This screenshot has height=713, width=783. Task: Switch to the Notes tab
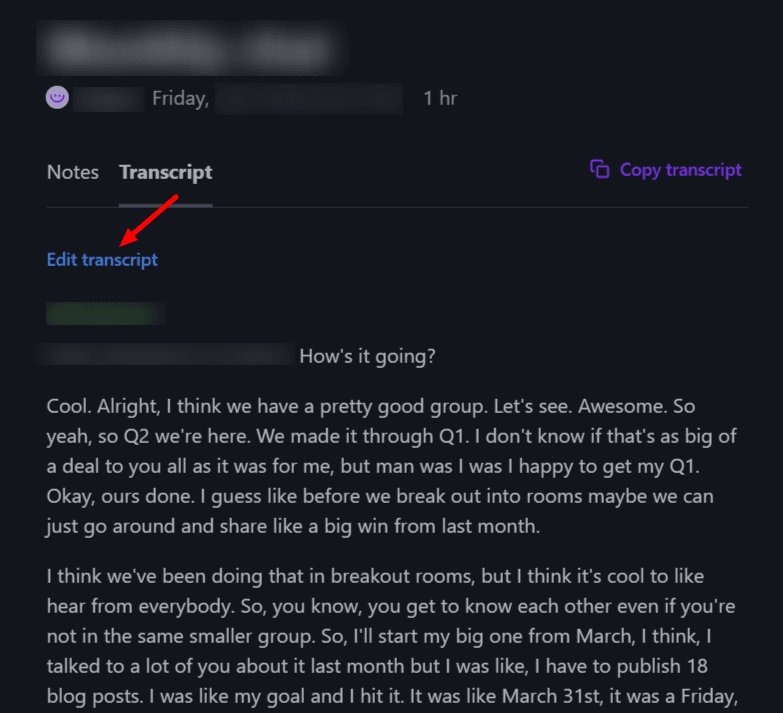72,172
